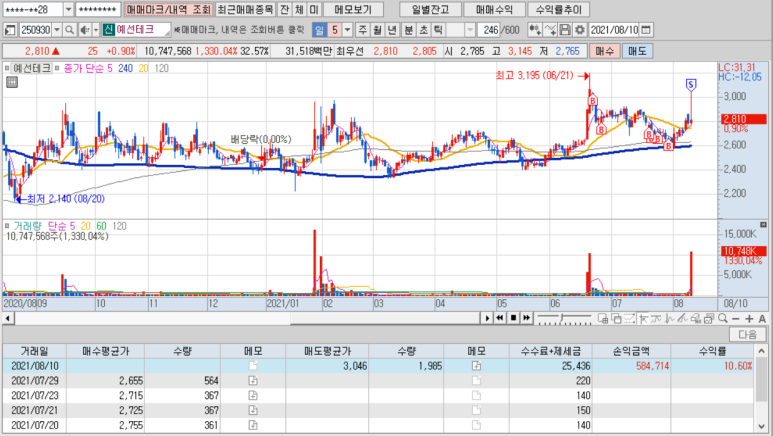Click the 거래일 column header

35,351
